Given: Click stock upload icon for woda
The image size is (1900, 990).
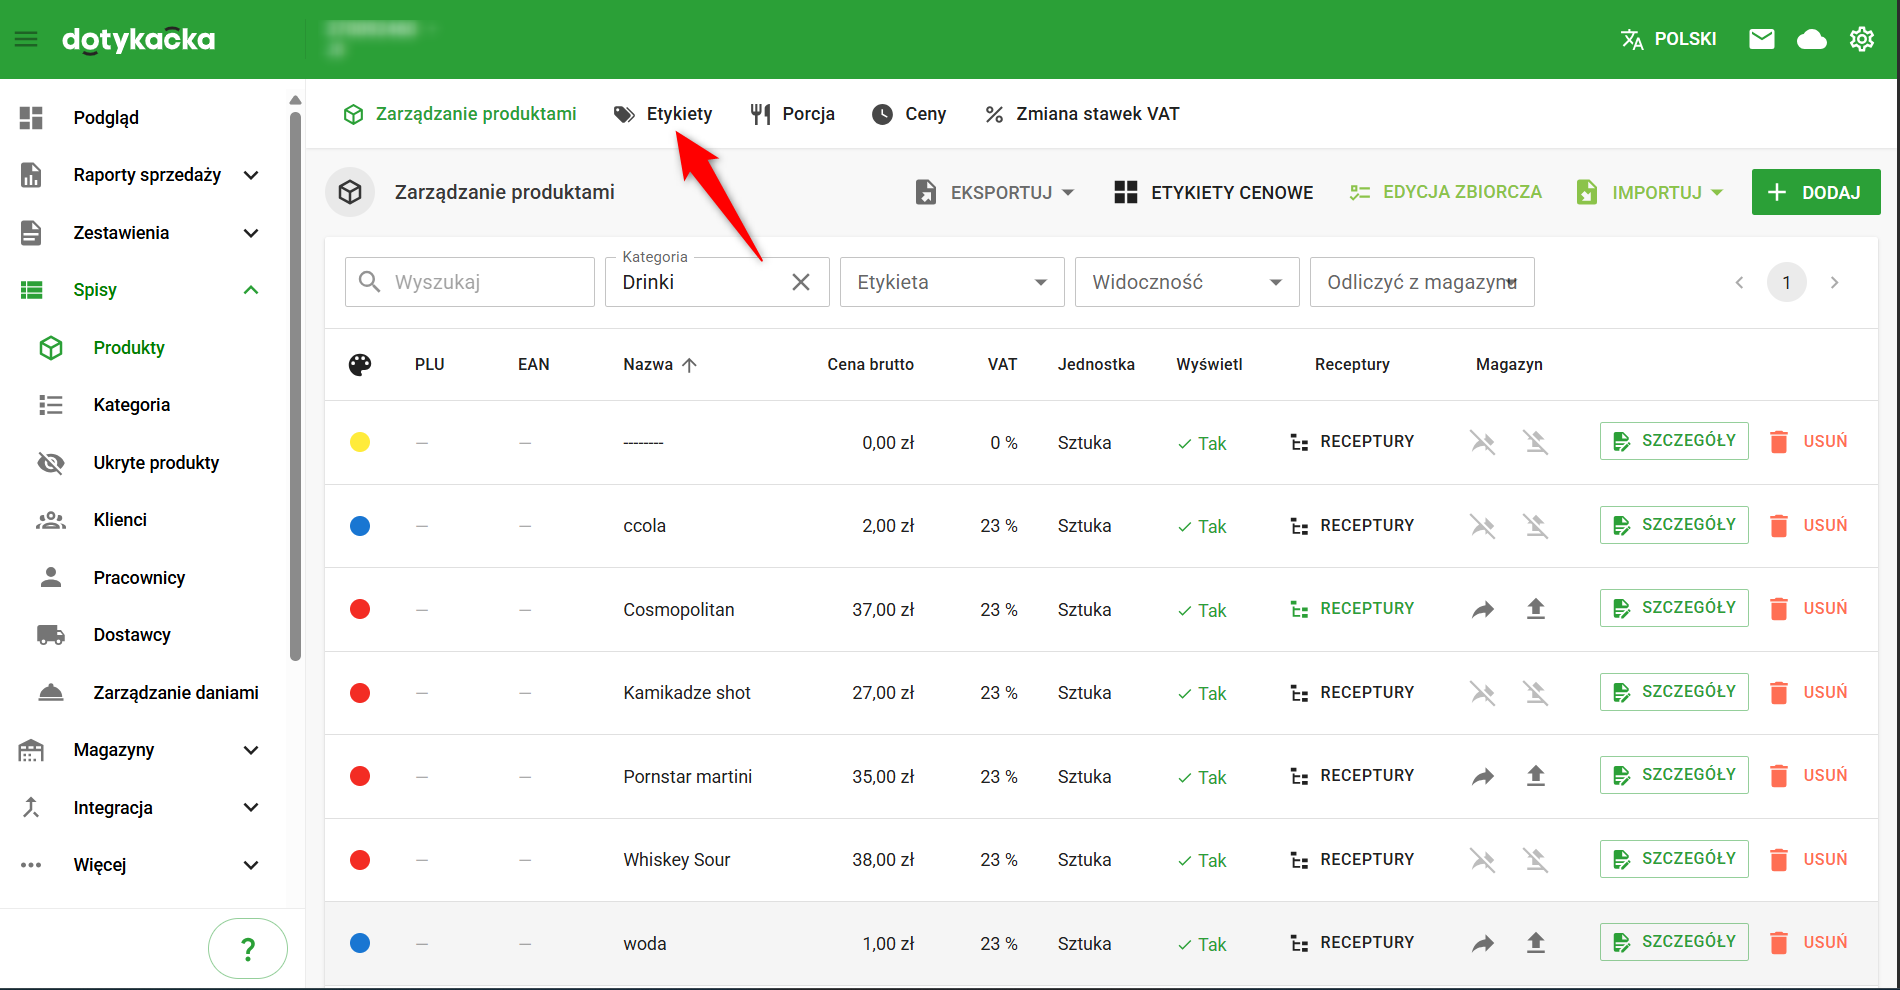Looking at the screenshot, I should point(1536,942).
